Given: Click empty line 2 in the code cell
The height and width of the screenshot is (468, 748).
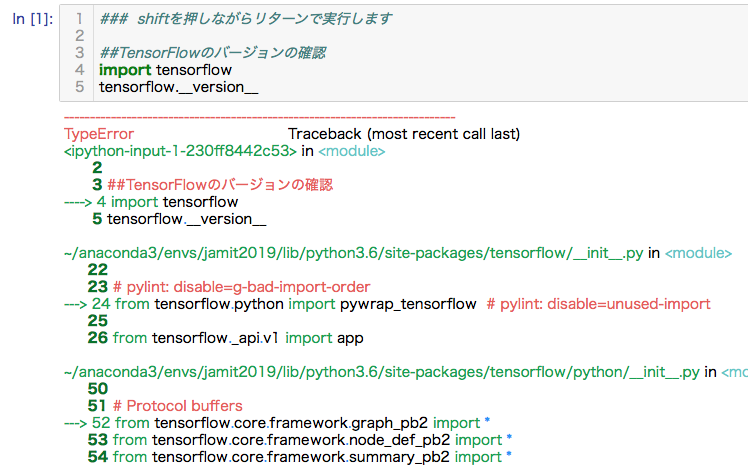Looking at the screenshot, I should (420, 36).
